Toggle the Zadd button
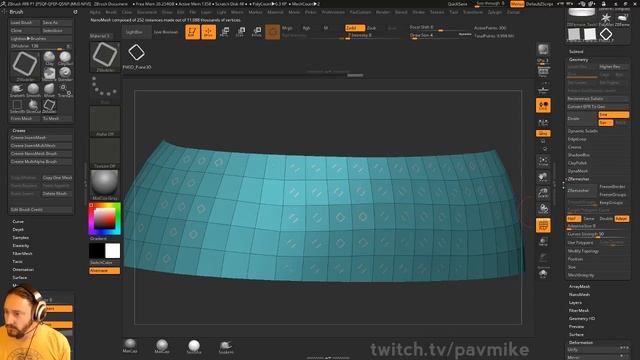Screen dimensions: 640x360 (355, 28)
